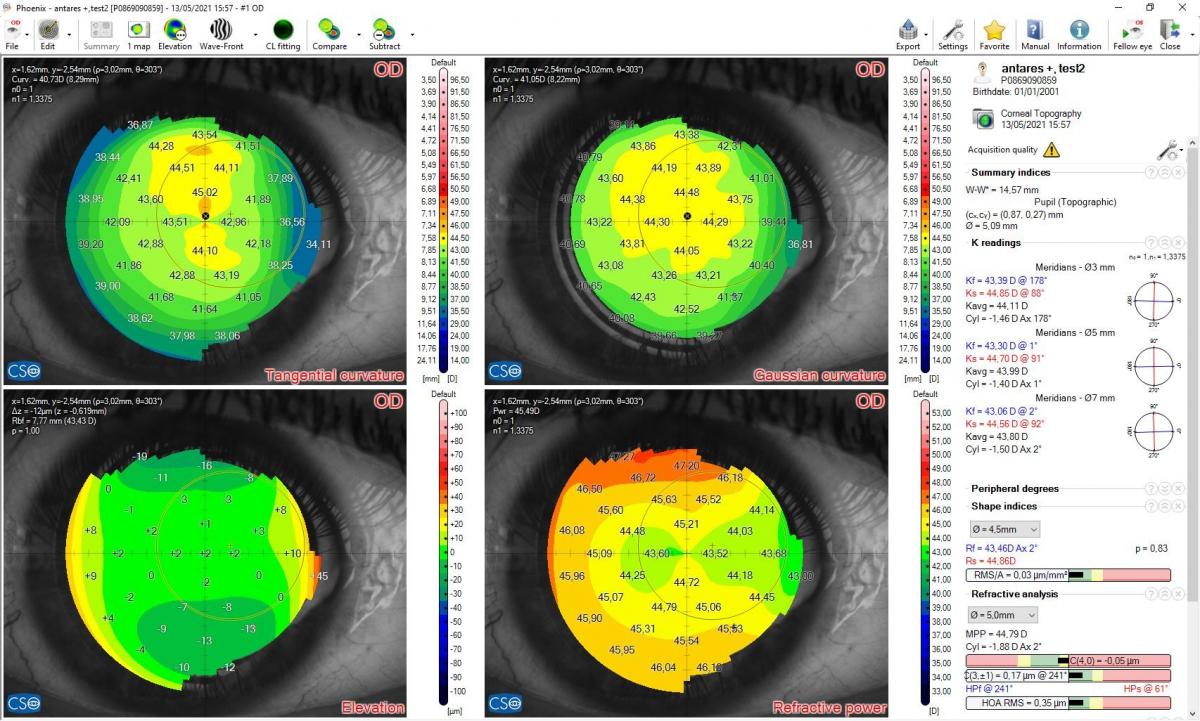Open the Manual help book

1035,33
